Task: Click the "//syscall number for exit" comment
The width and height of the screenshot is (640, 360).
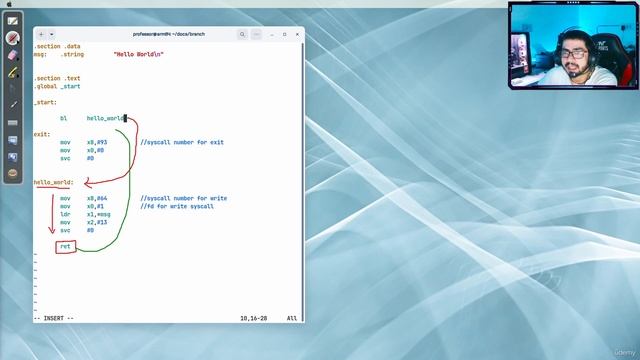Action: coord(182,142)
